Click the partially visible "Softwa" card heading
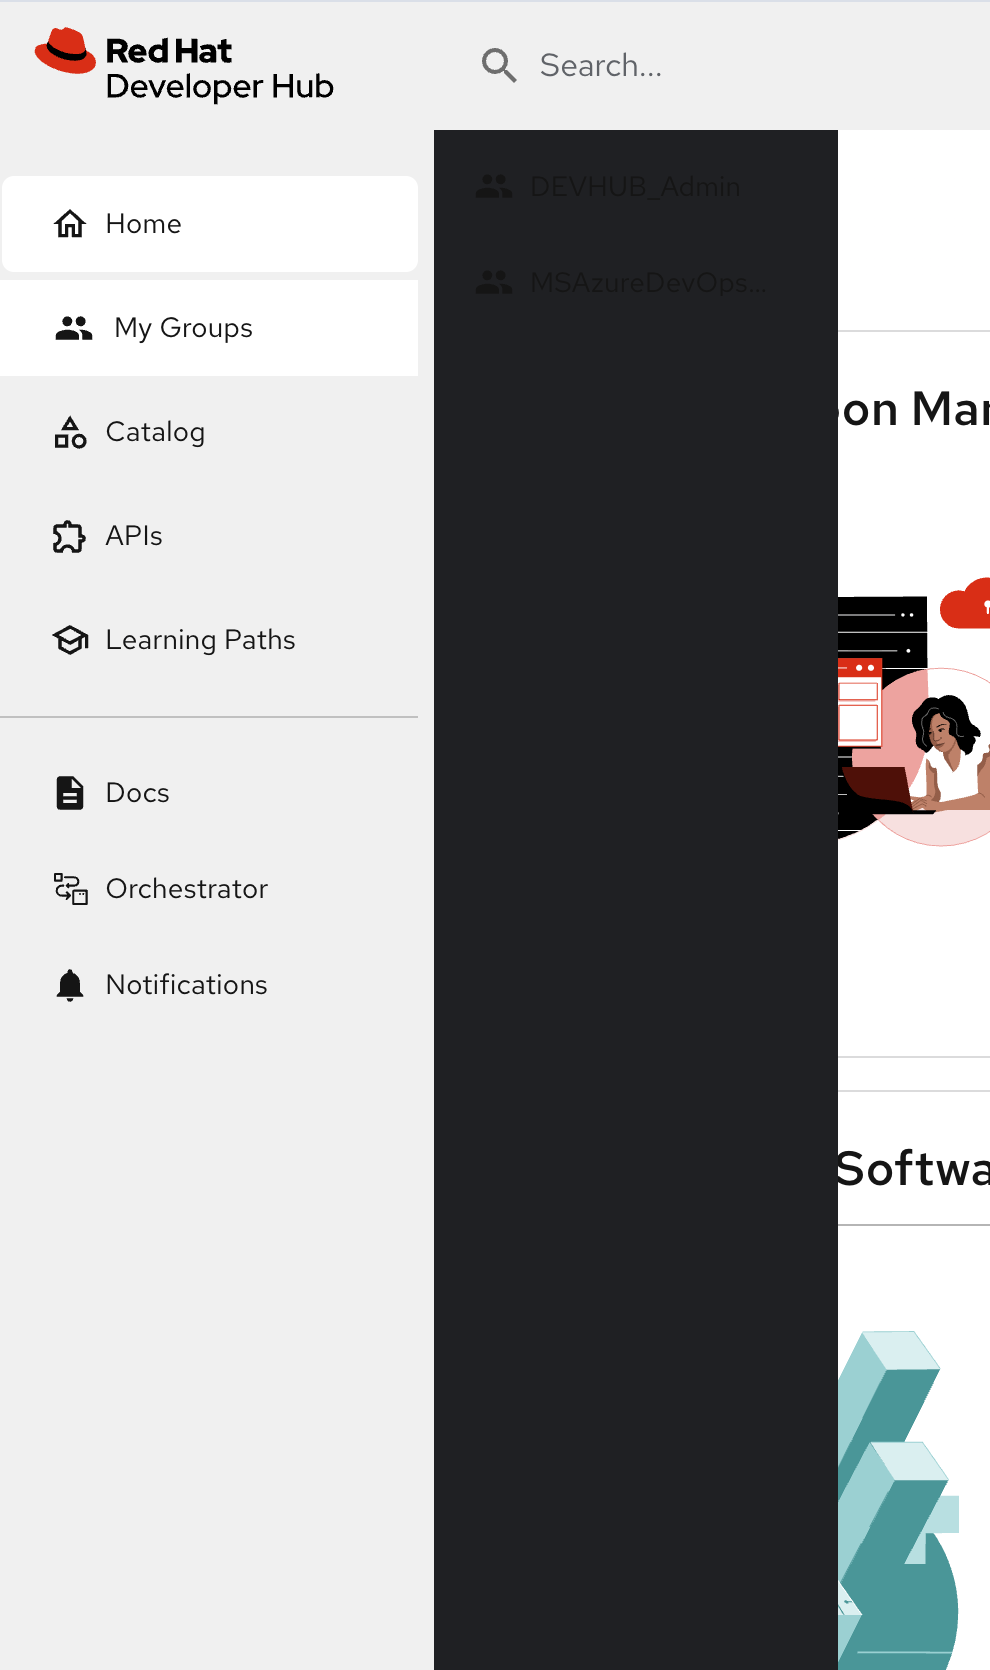The height and width of the screenshot is (1670, 990). (912, 1168)
